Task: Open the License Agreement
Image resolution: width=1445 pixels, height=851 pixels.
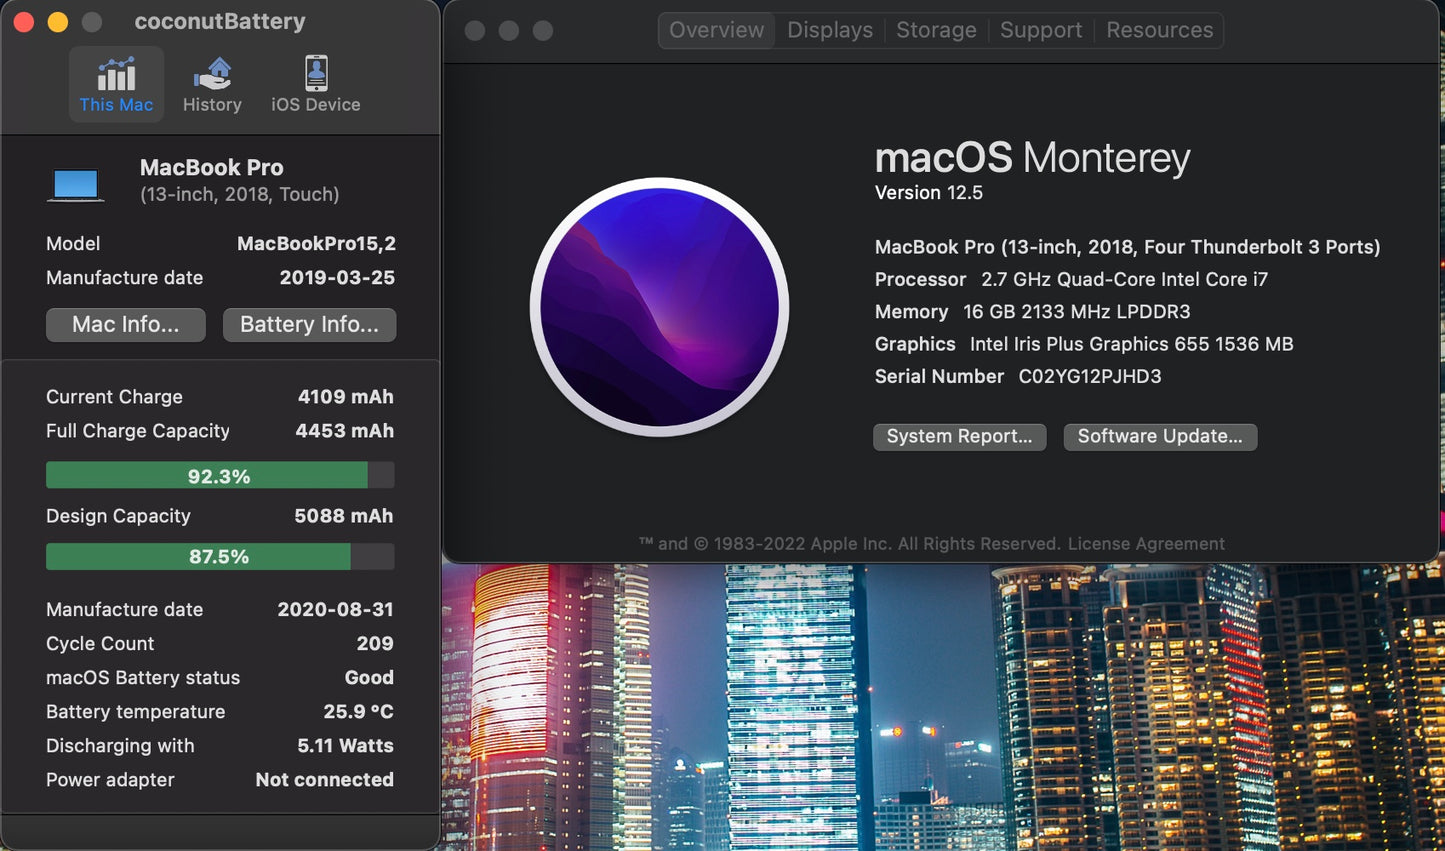Action: [x=1146, y=543]
